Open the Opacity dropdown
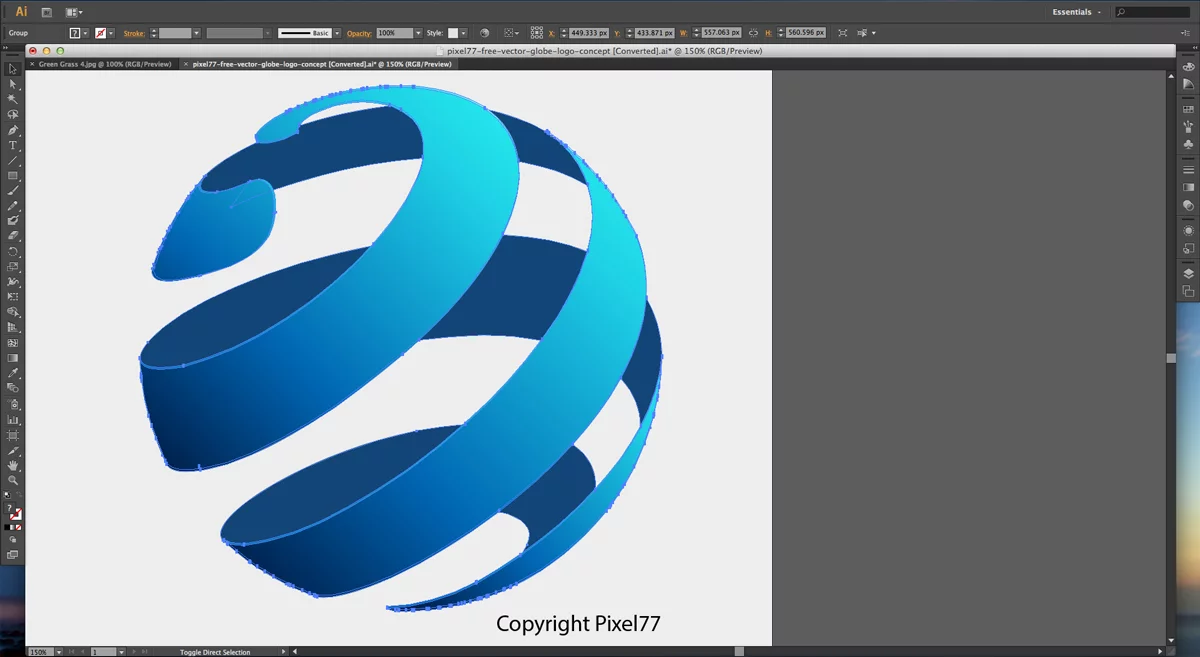This screenshot has height=657, width=1200. 417,33
